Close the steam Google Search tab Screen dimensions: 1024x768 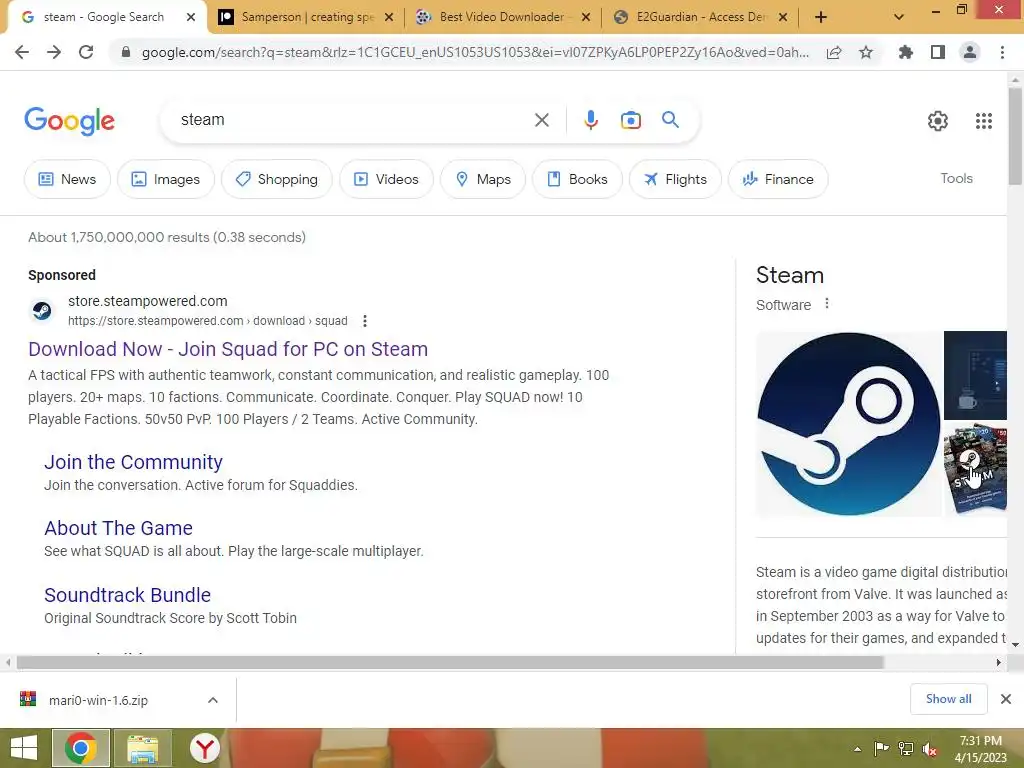coord(191,18)
